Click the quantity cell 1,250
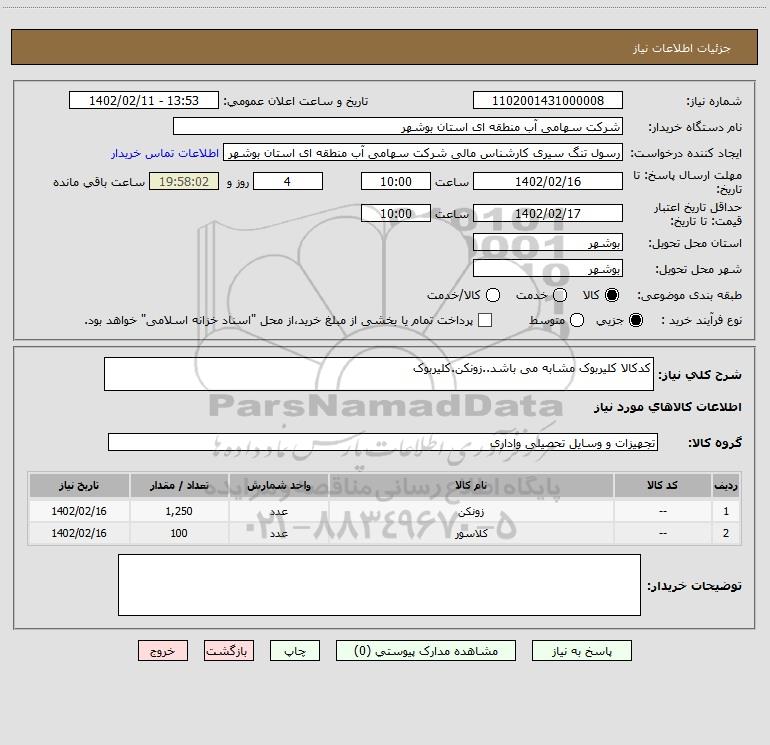770x745 pixels. click(x=179, y=511)
